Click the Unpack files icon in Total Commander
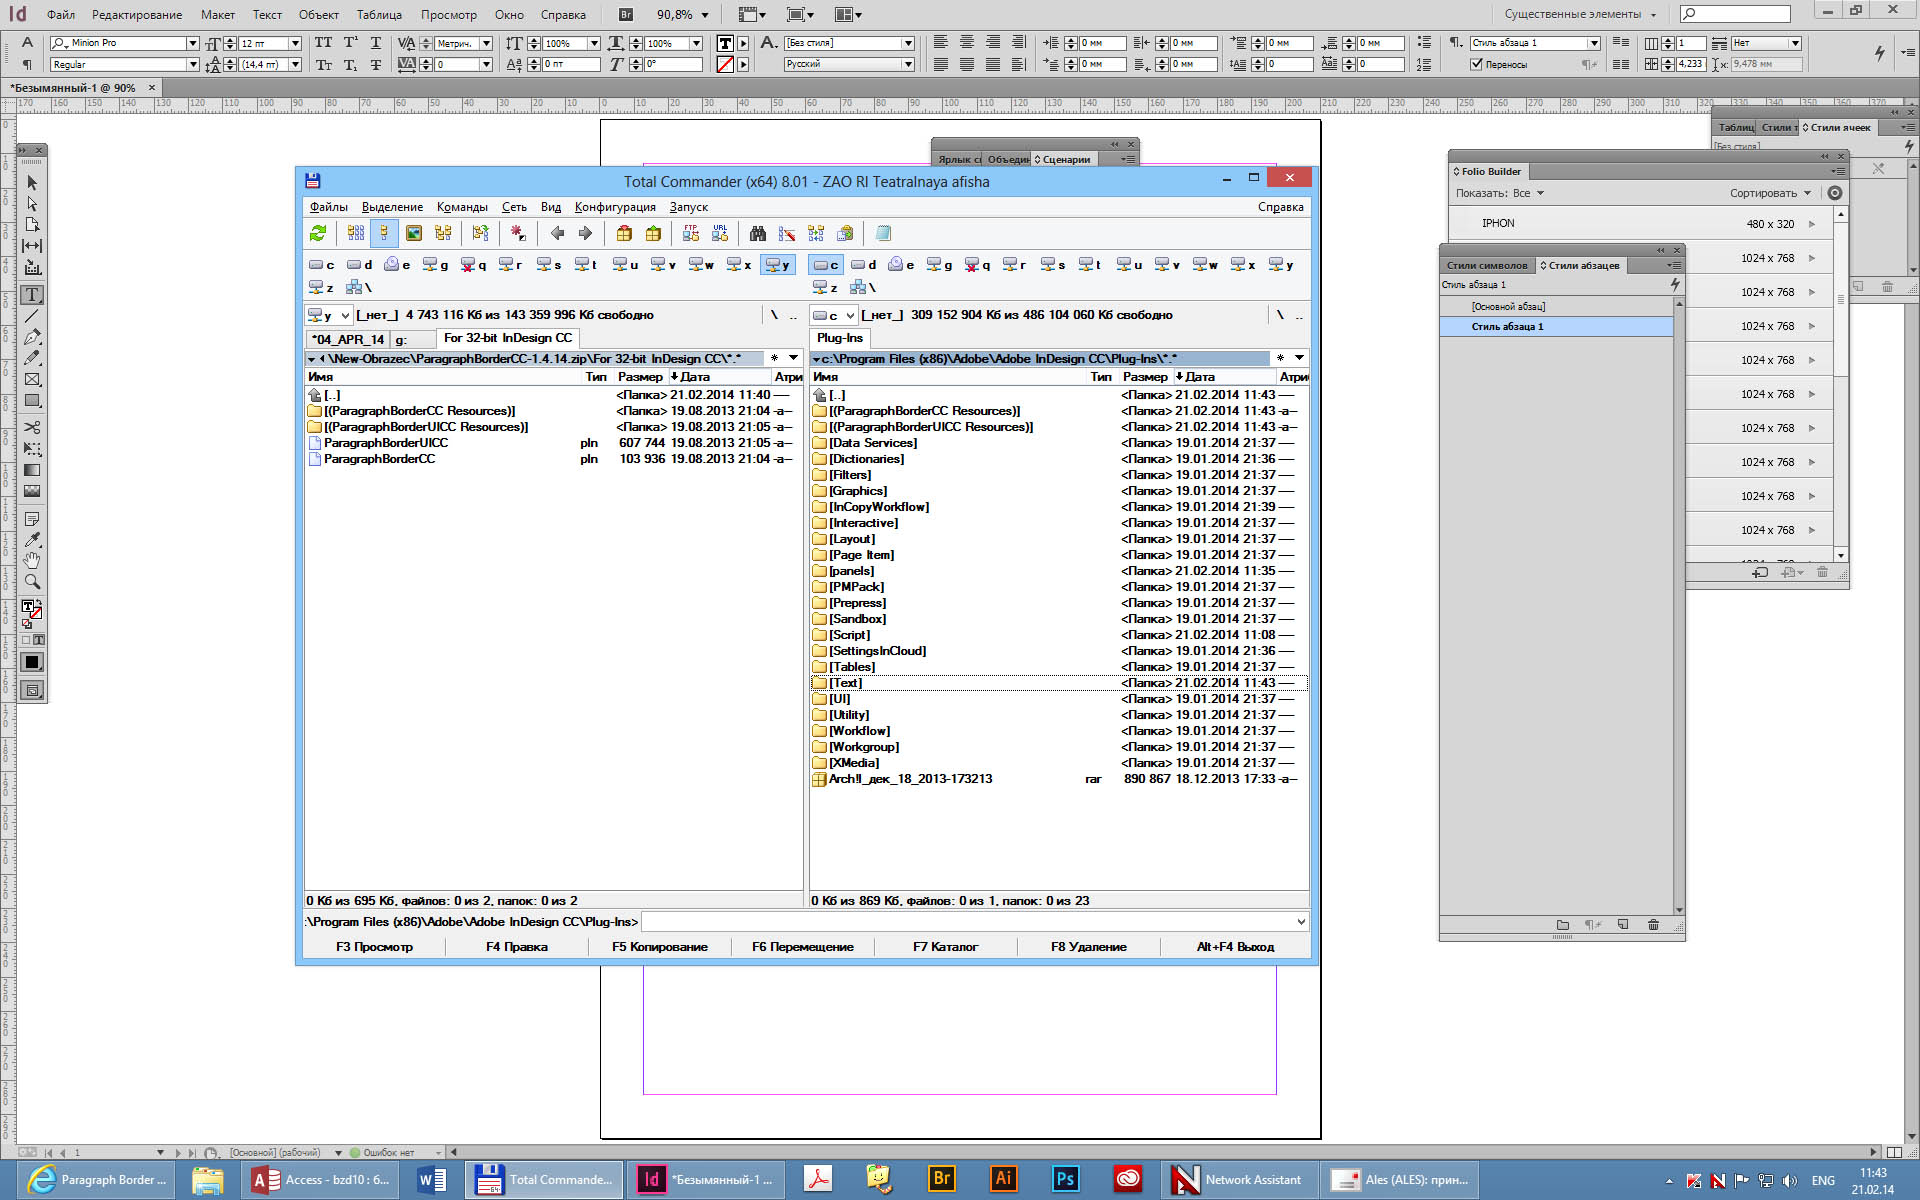 pos(653,233)
